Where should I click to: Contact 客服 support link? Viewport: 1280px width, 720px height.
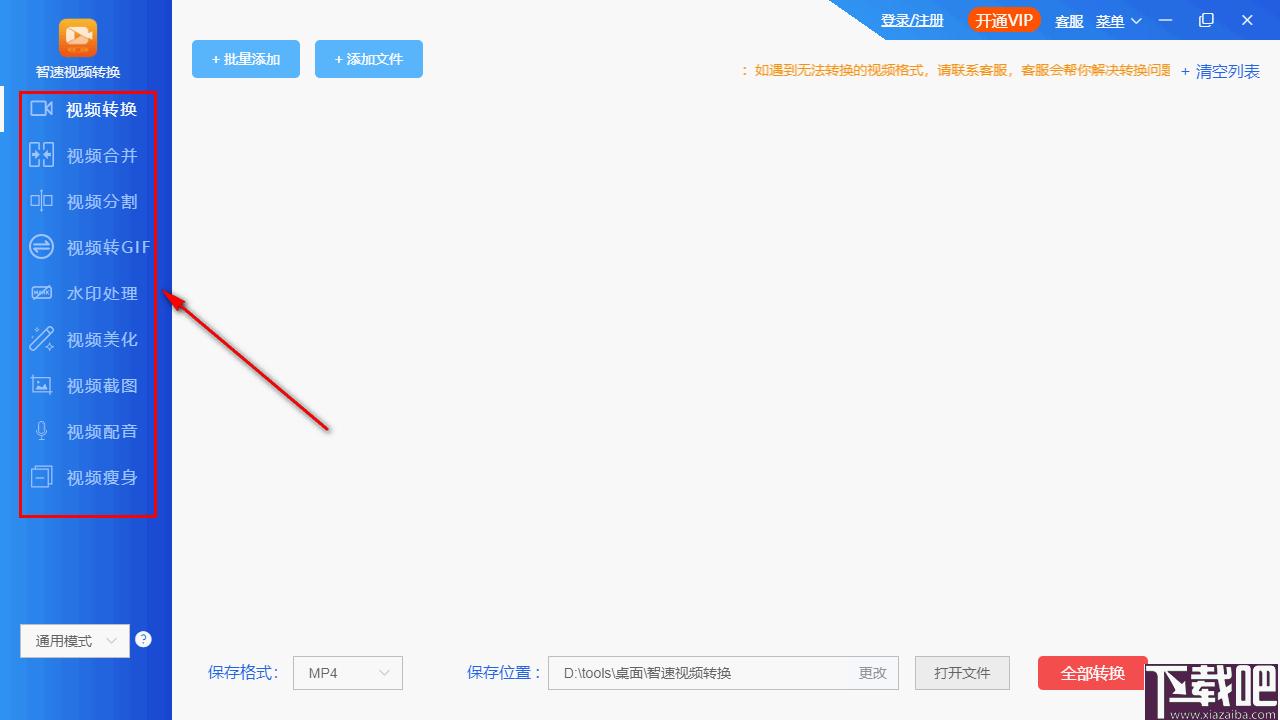1069,21
